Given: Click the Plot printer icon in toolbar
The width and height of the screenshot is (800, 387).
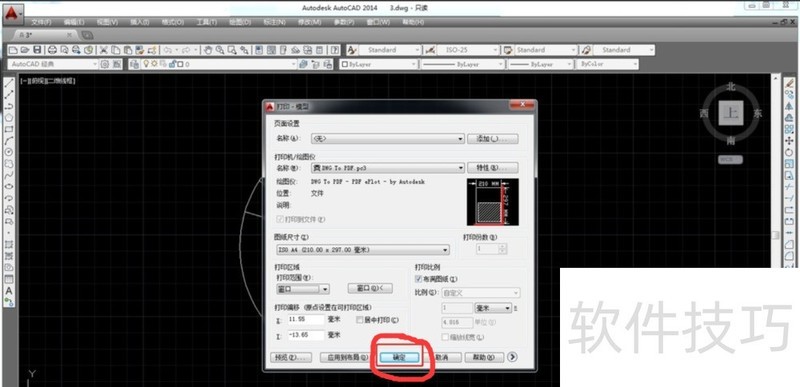Looking at the screenshot, I should click(x=52, y=50).
